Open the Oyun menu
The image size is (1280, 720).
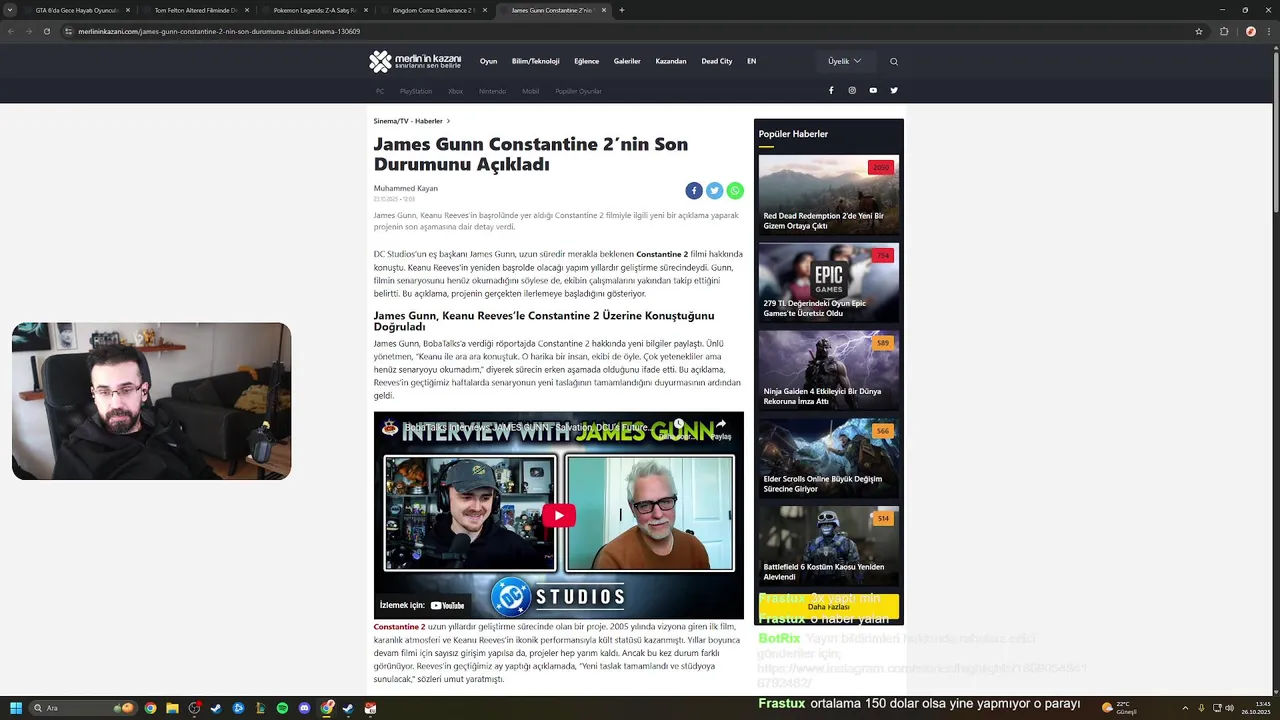[488, 61]
